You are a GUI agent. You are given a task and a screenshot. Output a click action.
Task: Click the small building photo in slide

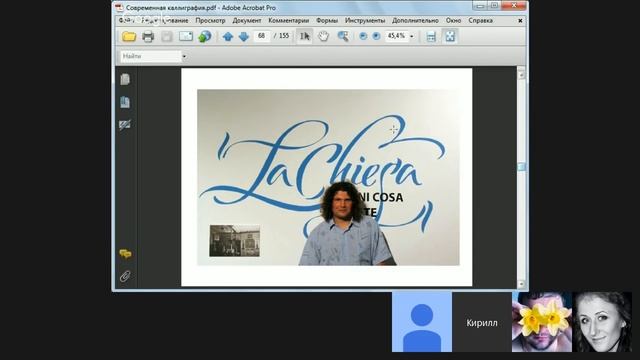point(235,241)
